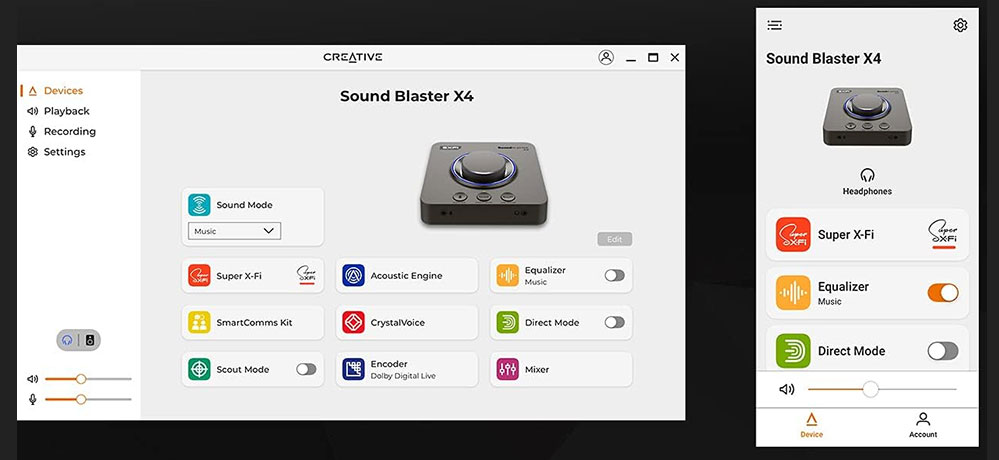This screenshot has height=460, width=999.
Task: Click the Edit button below device image
Action: [614, 239]
